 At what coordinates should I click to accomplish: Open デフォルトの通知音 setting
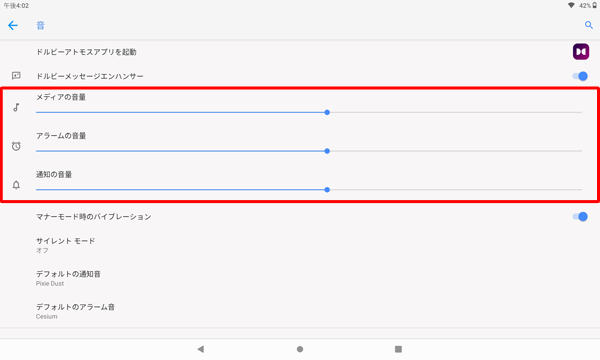300,278
